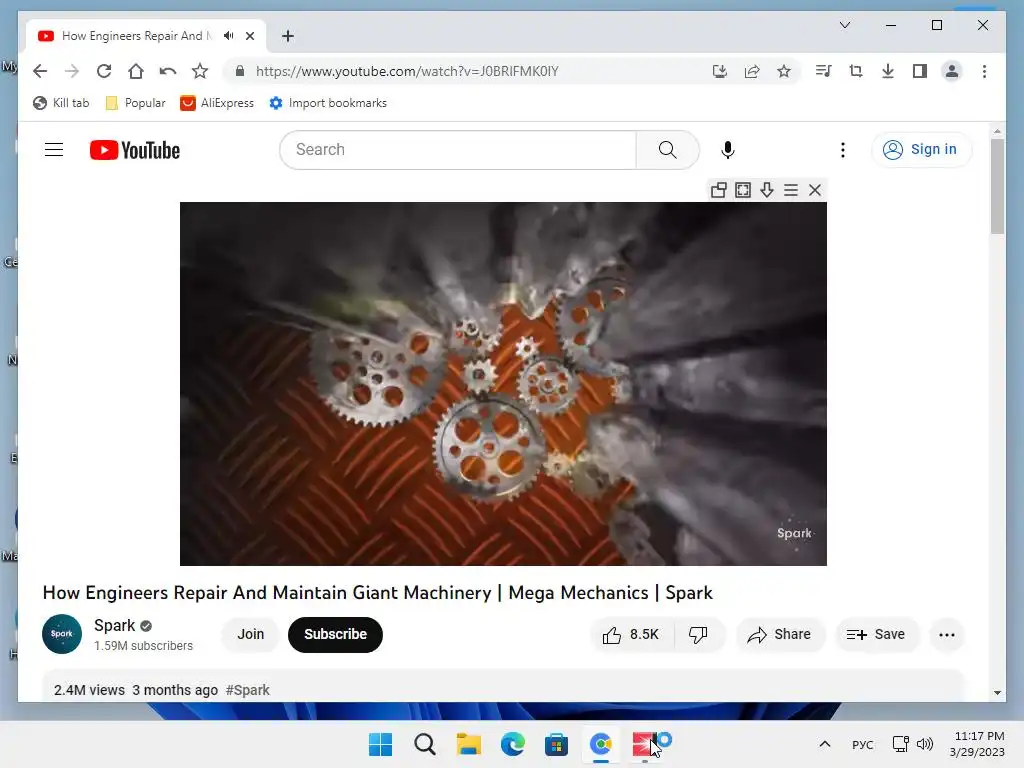Dislike this video
The width and height of the screenshot is (1024, 768).
(698, 635)
